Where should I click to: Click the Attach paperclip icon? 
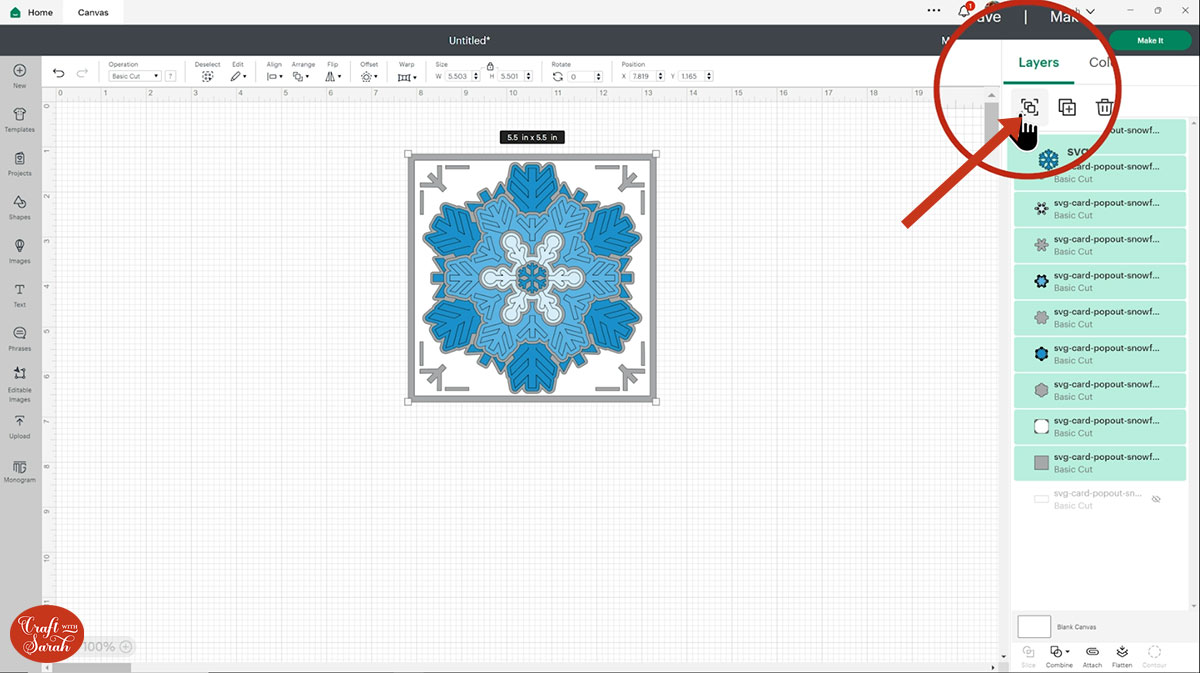(x=1092, y=653)
